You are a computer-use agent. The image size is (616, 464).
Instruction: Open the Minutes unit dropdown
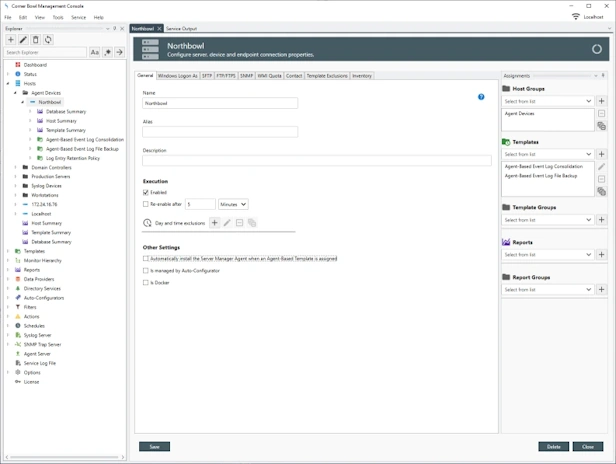coord(233,204)
